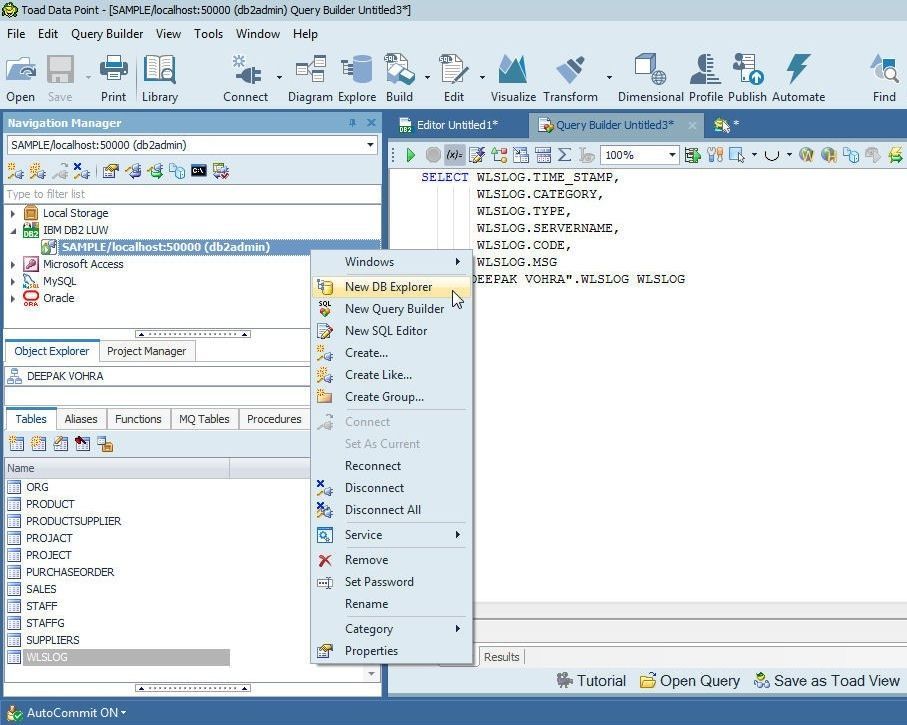This screenshot has width=907, height=725.
Task: Click the Tutorial button
Action: [591, 681]
